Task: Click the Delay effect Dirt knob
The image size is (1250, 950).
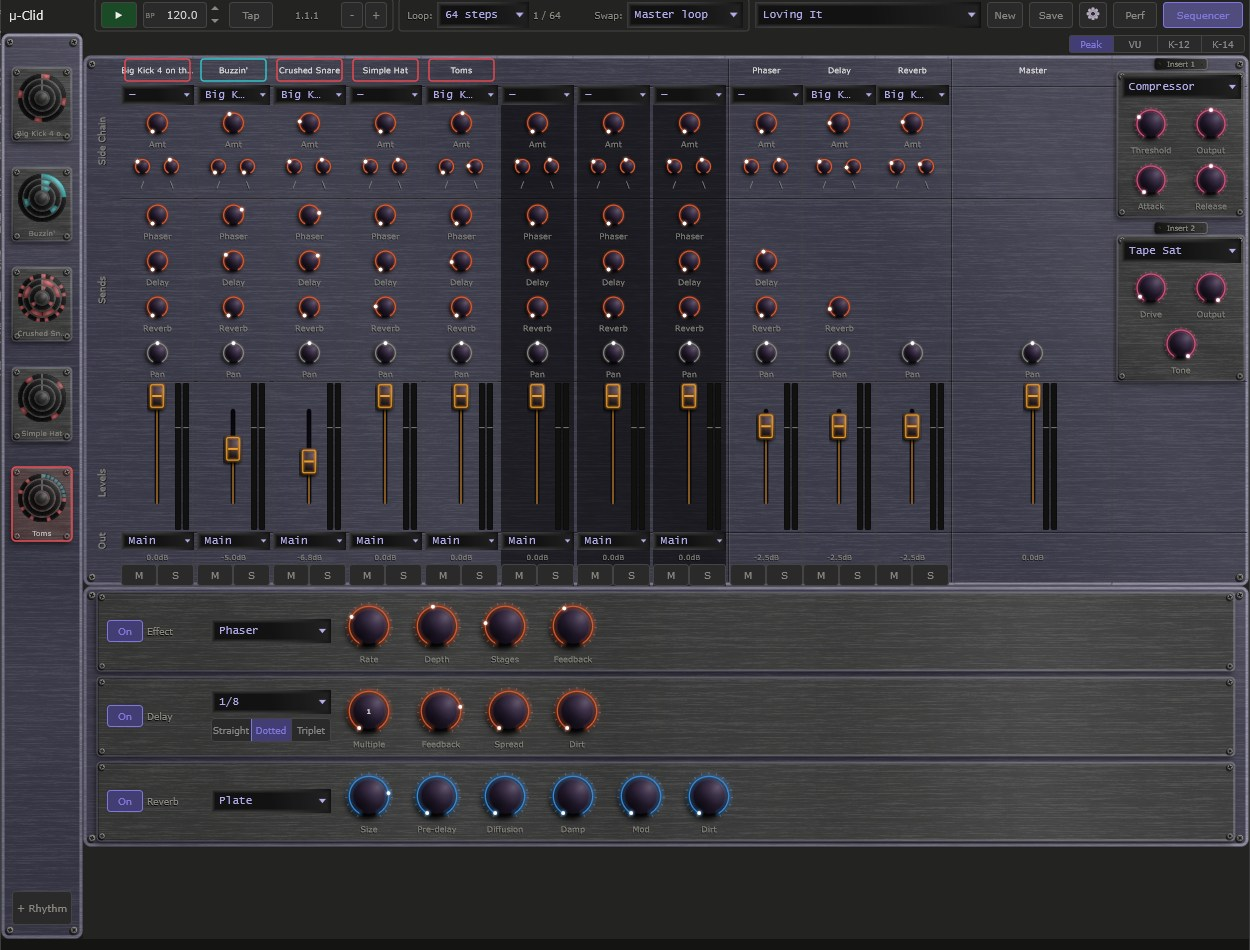Action: point(577,712)
